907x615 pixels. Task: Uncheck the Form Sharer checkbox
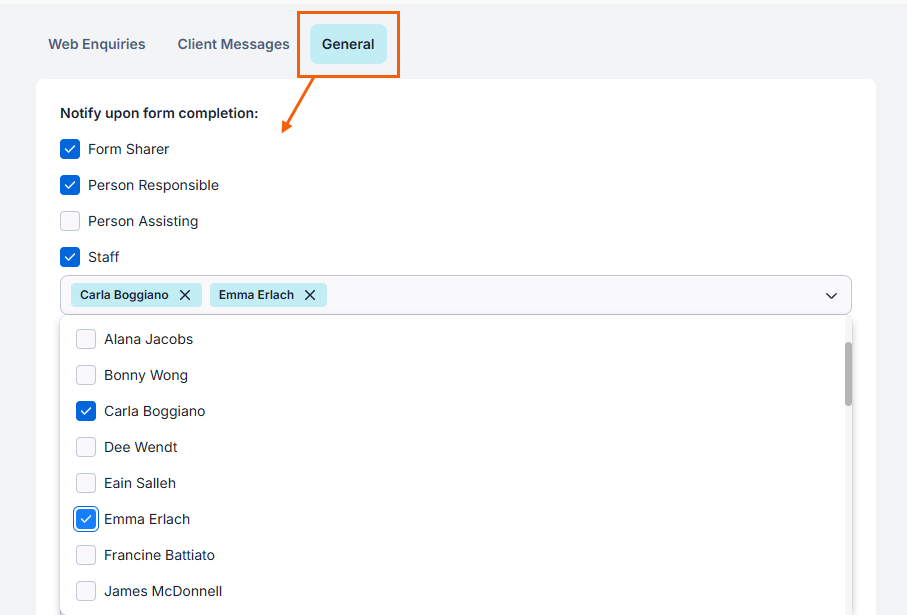pos(70,149)
